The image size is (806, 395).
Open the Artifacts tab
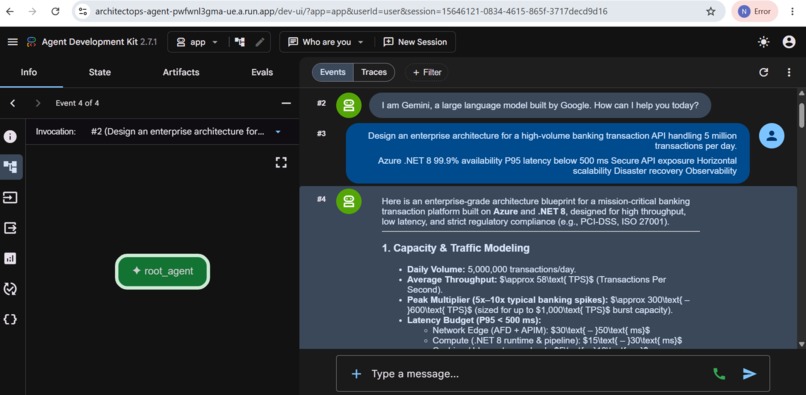click(x=181, y=73)
